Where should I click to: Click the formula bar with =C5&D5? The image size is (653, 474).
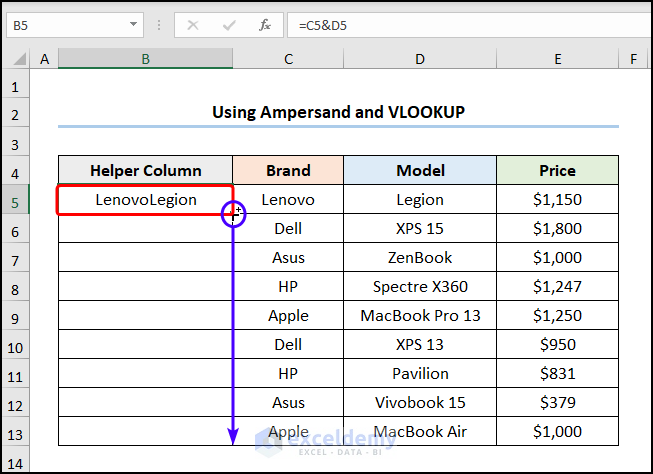point(470,25)
